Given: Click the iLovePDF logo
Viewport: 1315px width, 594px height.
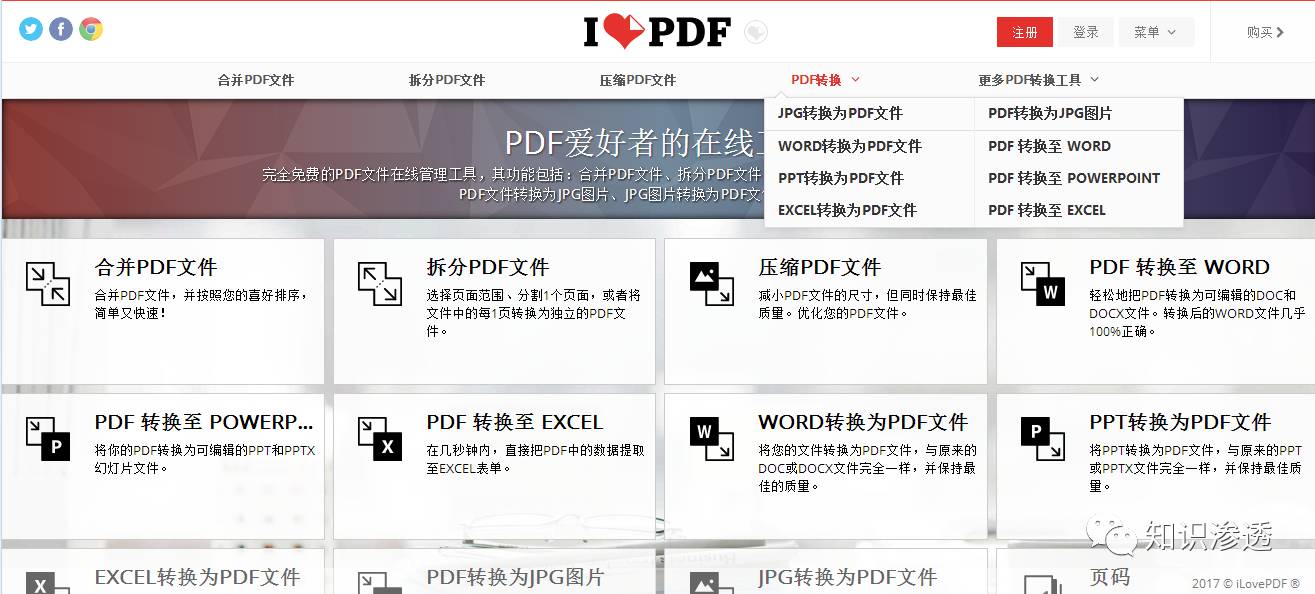Looking at the screenshot, I should tap(657, 32).
